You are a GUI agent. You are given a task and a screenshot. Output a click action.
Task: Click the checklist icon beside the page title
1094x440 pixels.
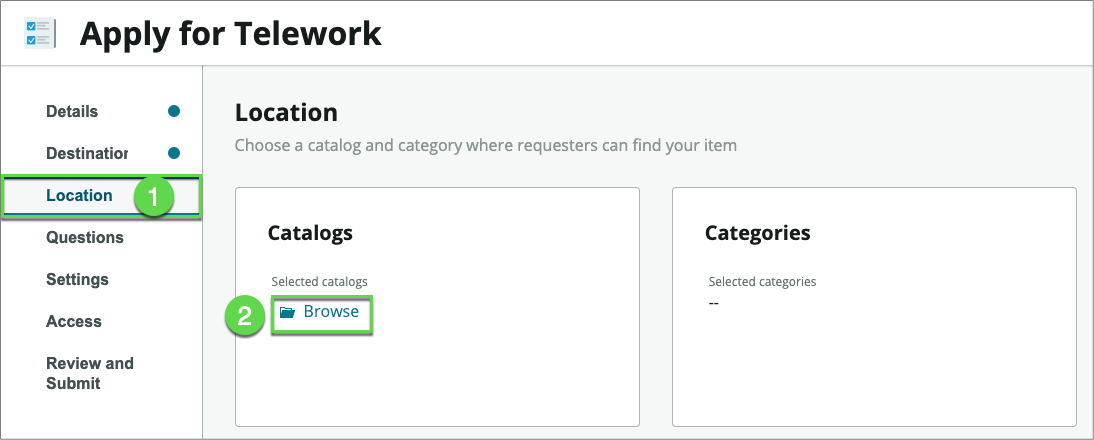click(38, 33)
